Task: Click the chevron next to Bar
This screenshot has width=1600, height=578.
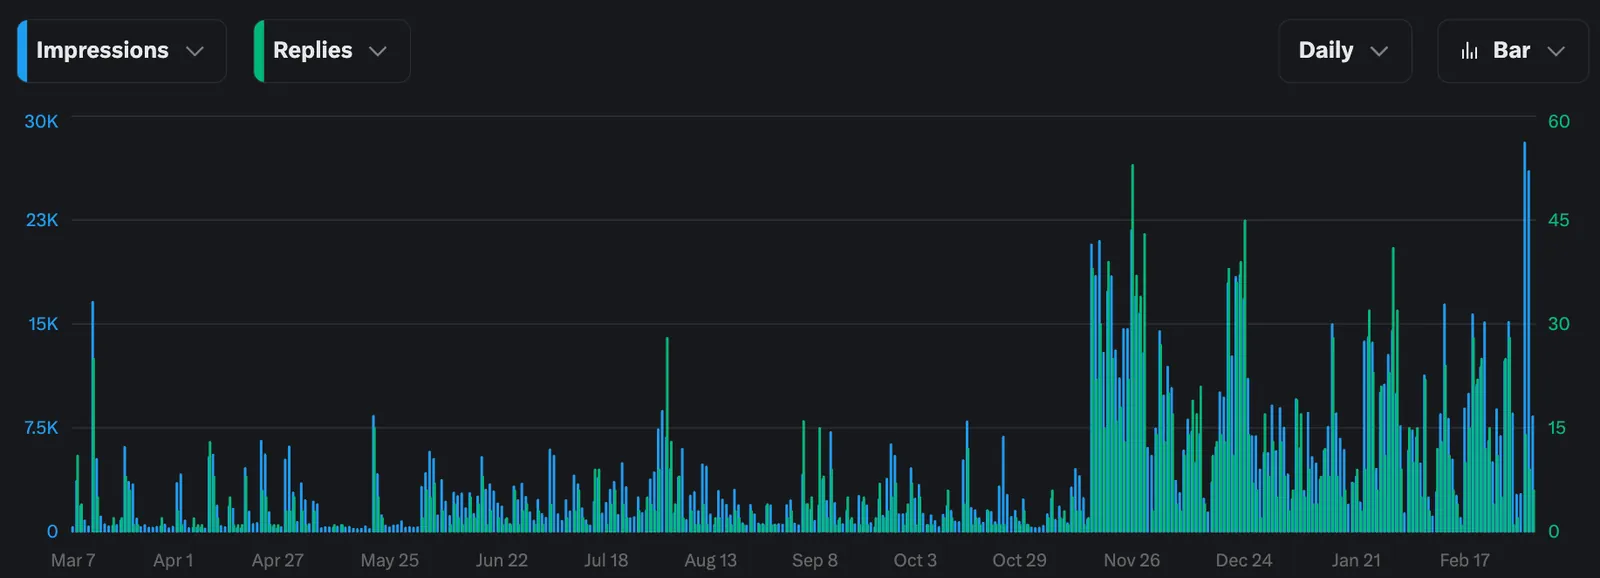Action: (x=1556, y=51)
